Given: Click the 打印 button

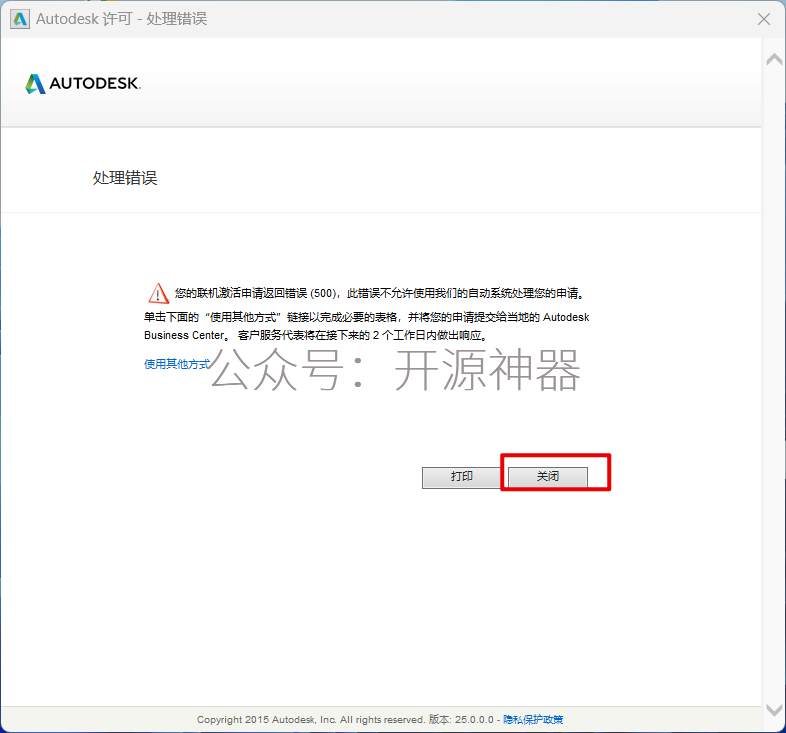Looking at the screenshot, I should coord(462,477).
